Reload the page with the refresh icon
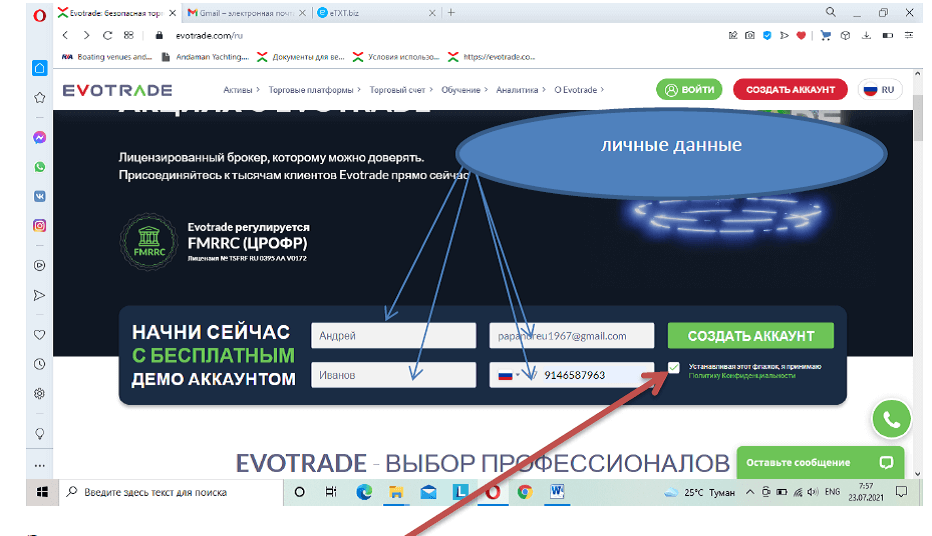The width and height of the screenshot is (932, 536). coord(108,35)
